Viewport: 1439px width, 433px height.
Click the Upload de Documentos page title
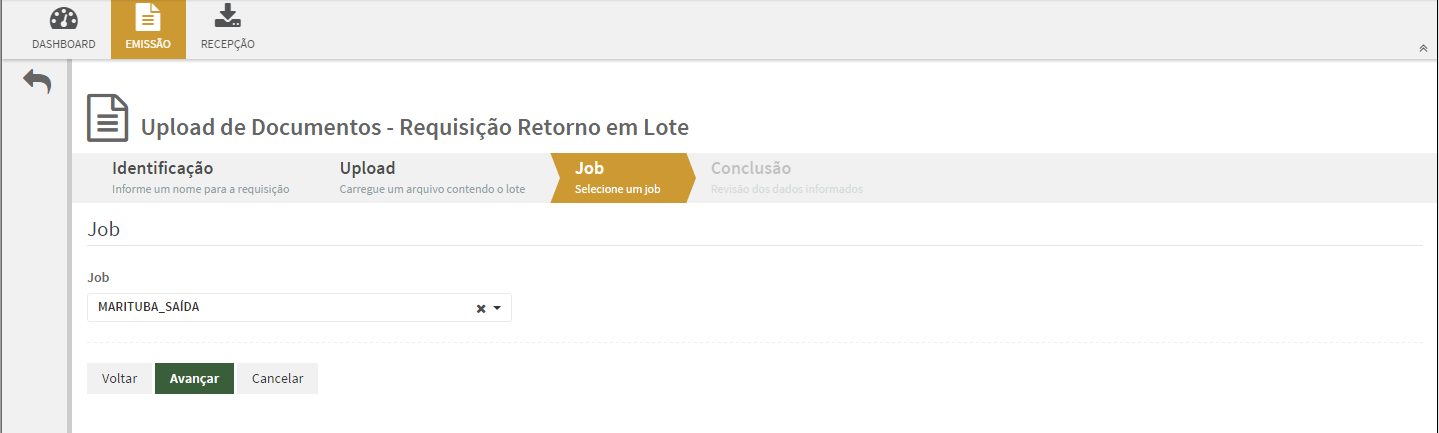[414, 128]
